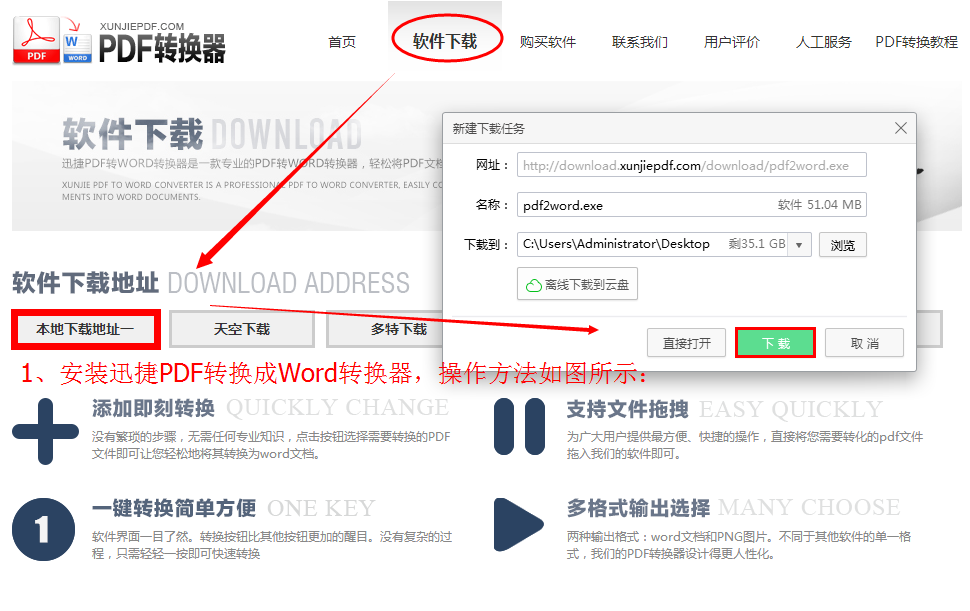Go to 购买软件 page
The image size is (970, 611).
coord(547,42)
